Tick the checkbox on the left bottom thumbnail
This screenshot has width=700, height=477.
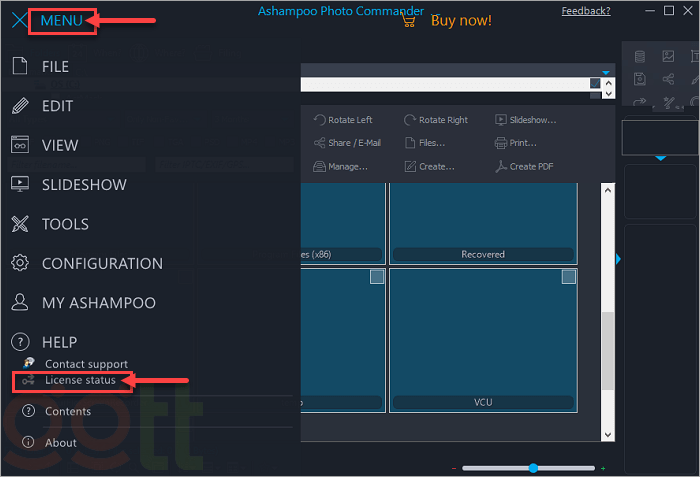pyautogui.click(x=377, y=277)
